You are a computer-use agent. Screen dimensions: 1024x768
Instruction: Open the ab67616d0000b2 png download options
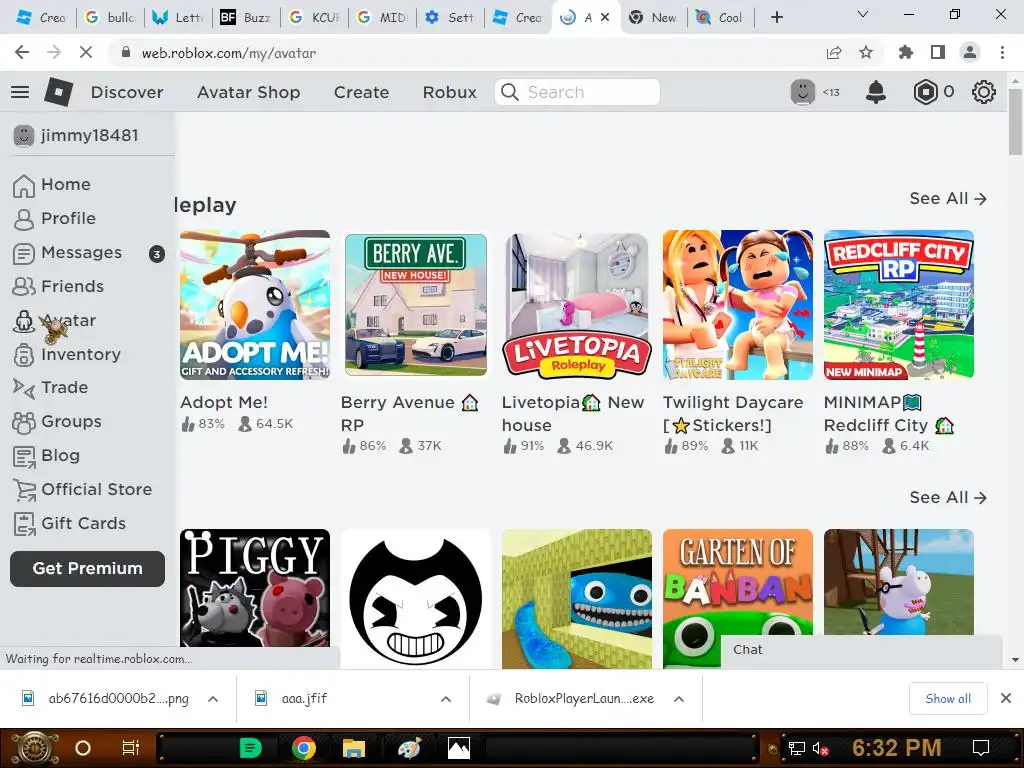click(213, 699)
